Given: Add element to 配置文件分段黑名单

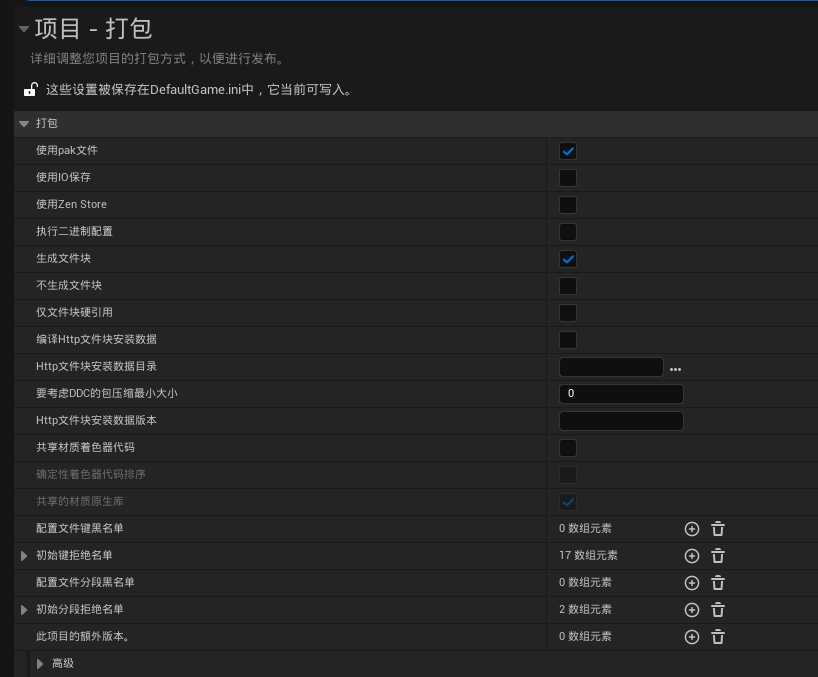Looking at the screenshot, I should (691, 582).
